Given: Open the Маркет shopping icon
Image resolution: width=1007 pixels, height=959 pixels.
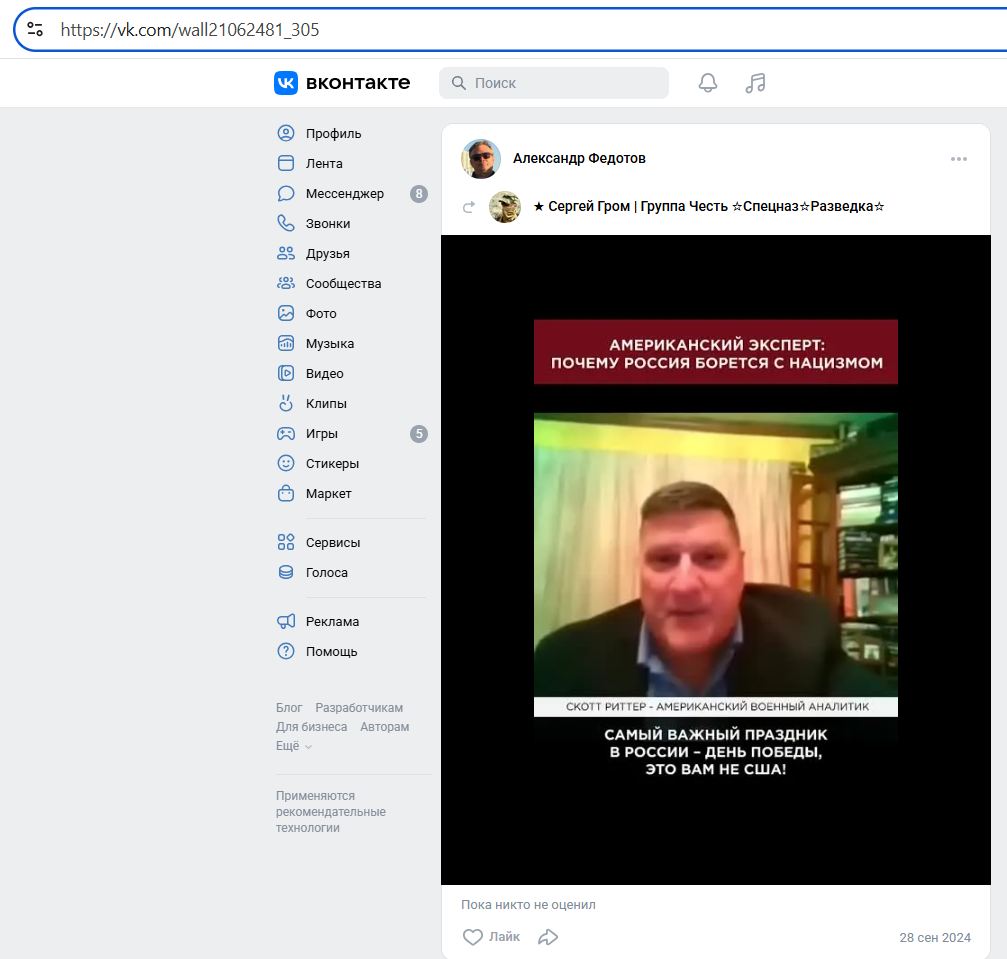Looking at the screenshot, I should pyautogui.click(x=287, y=493).
